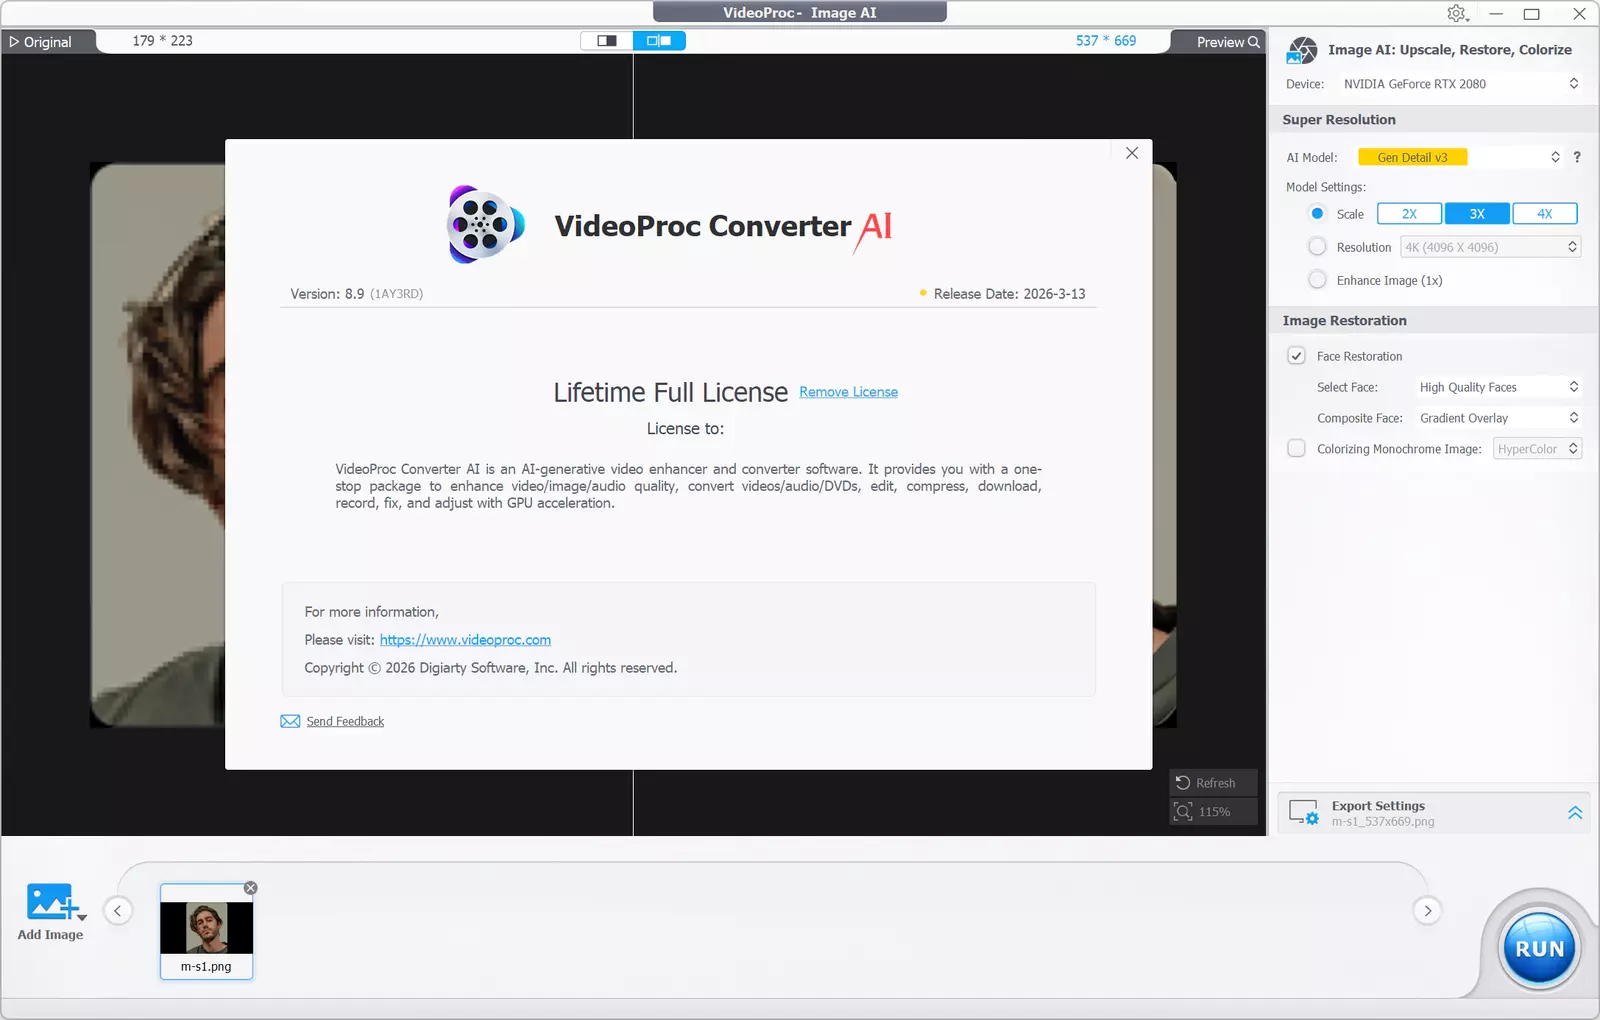Click the Send Feedback envelope icon

click(290, 721)
